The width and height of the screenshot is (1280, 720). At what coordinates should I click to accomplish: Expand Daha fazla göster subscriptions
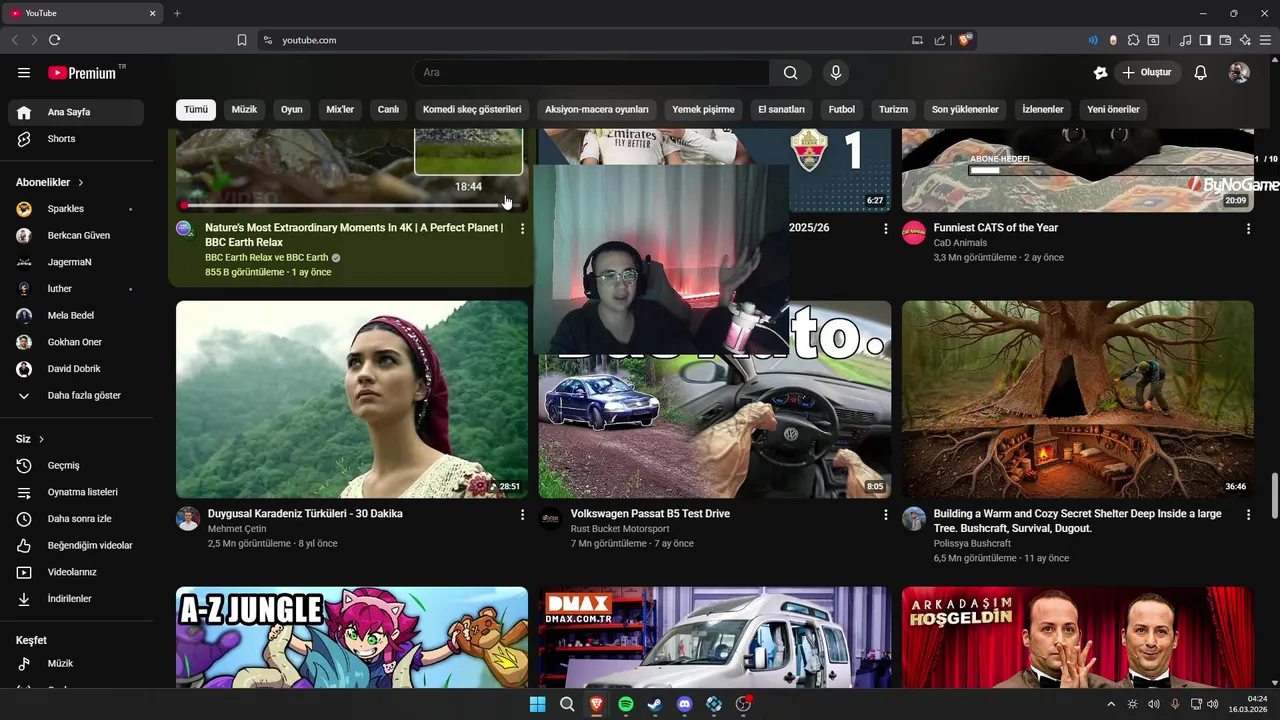(x=76, y=396)
